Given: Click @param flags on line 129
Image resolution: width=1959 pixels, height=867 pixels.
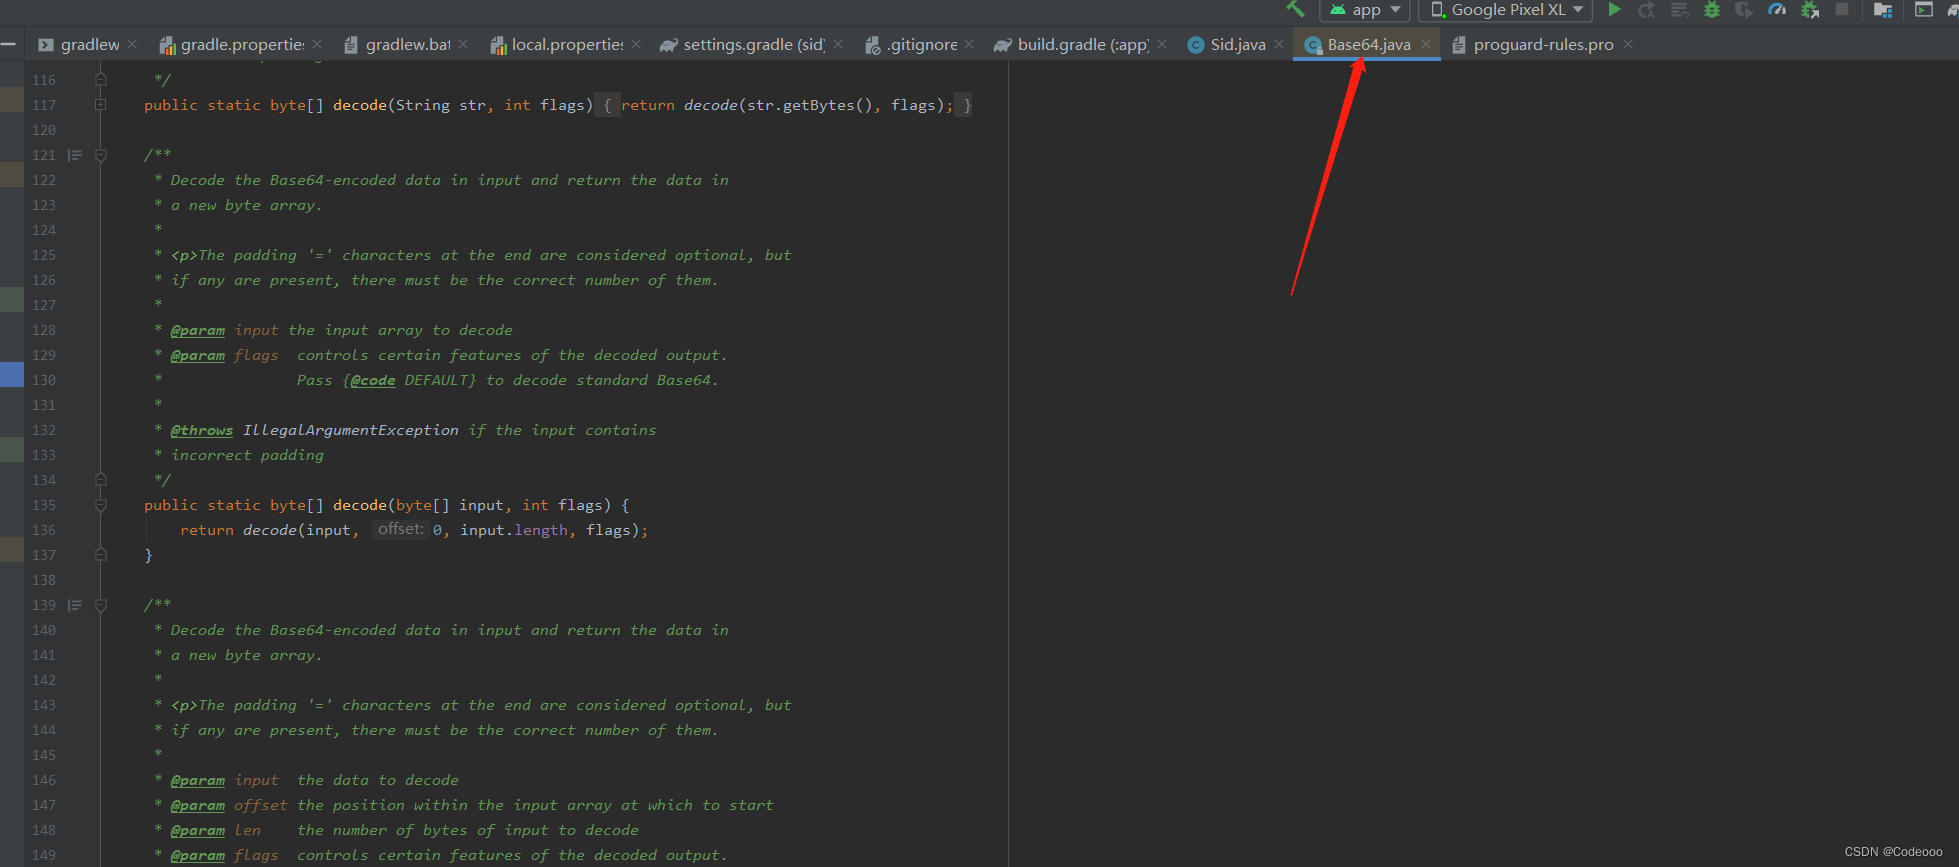Looking at the screenshot, I should (x=224, y=355).
